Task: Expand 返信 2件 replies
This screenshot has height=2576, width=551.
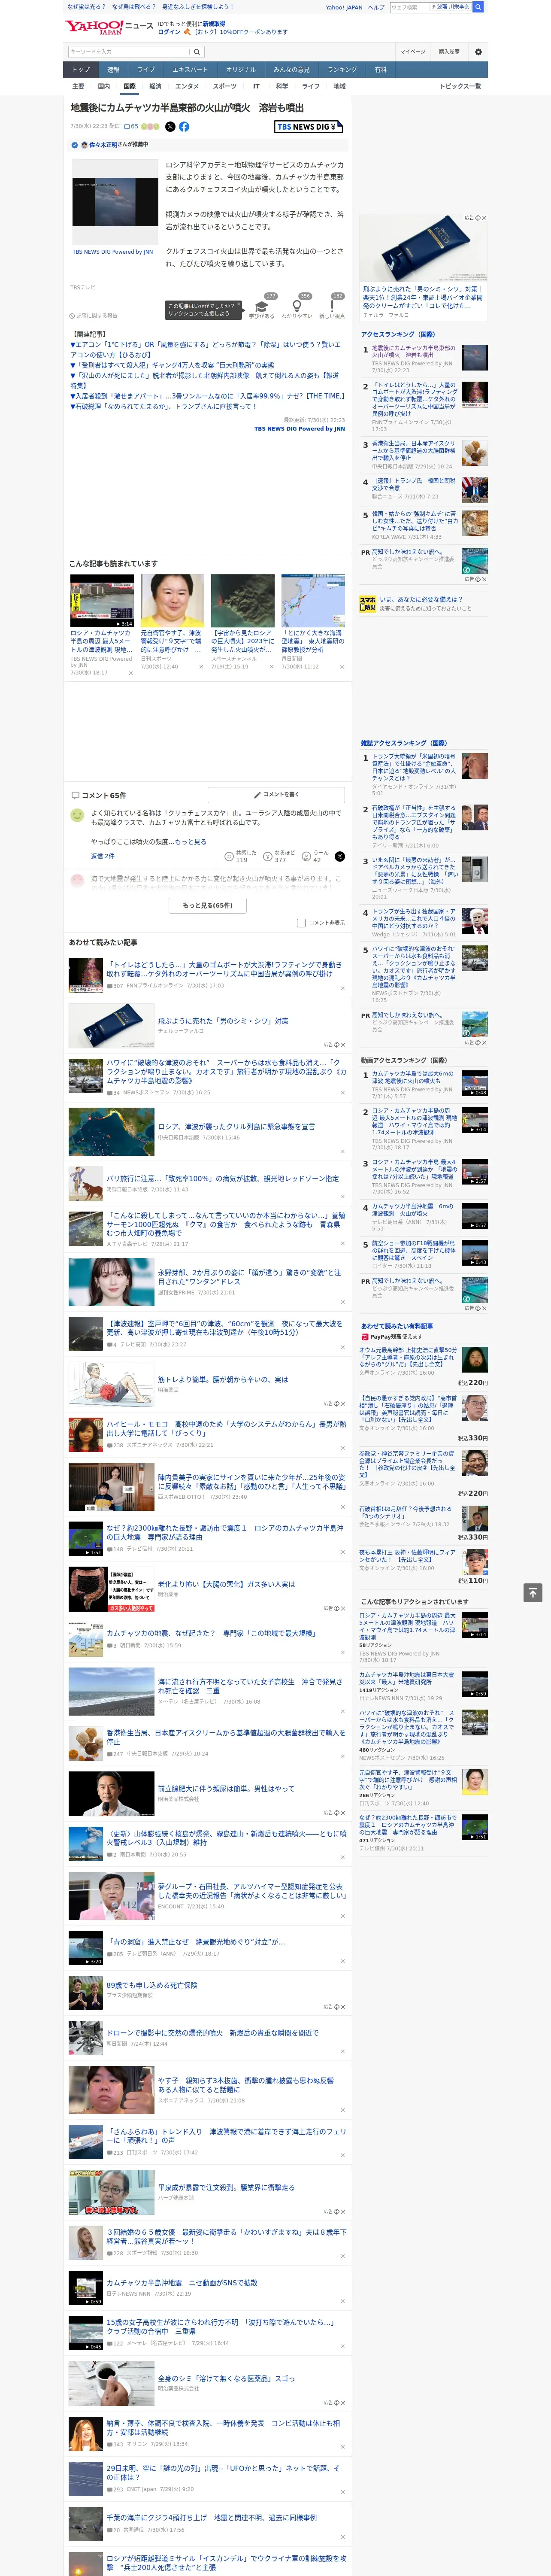Action: (x=103, y=856)
